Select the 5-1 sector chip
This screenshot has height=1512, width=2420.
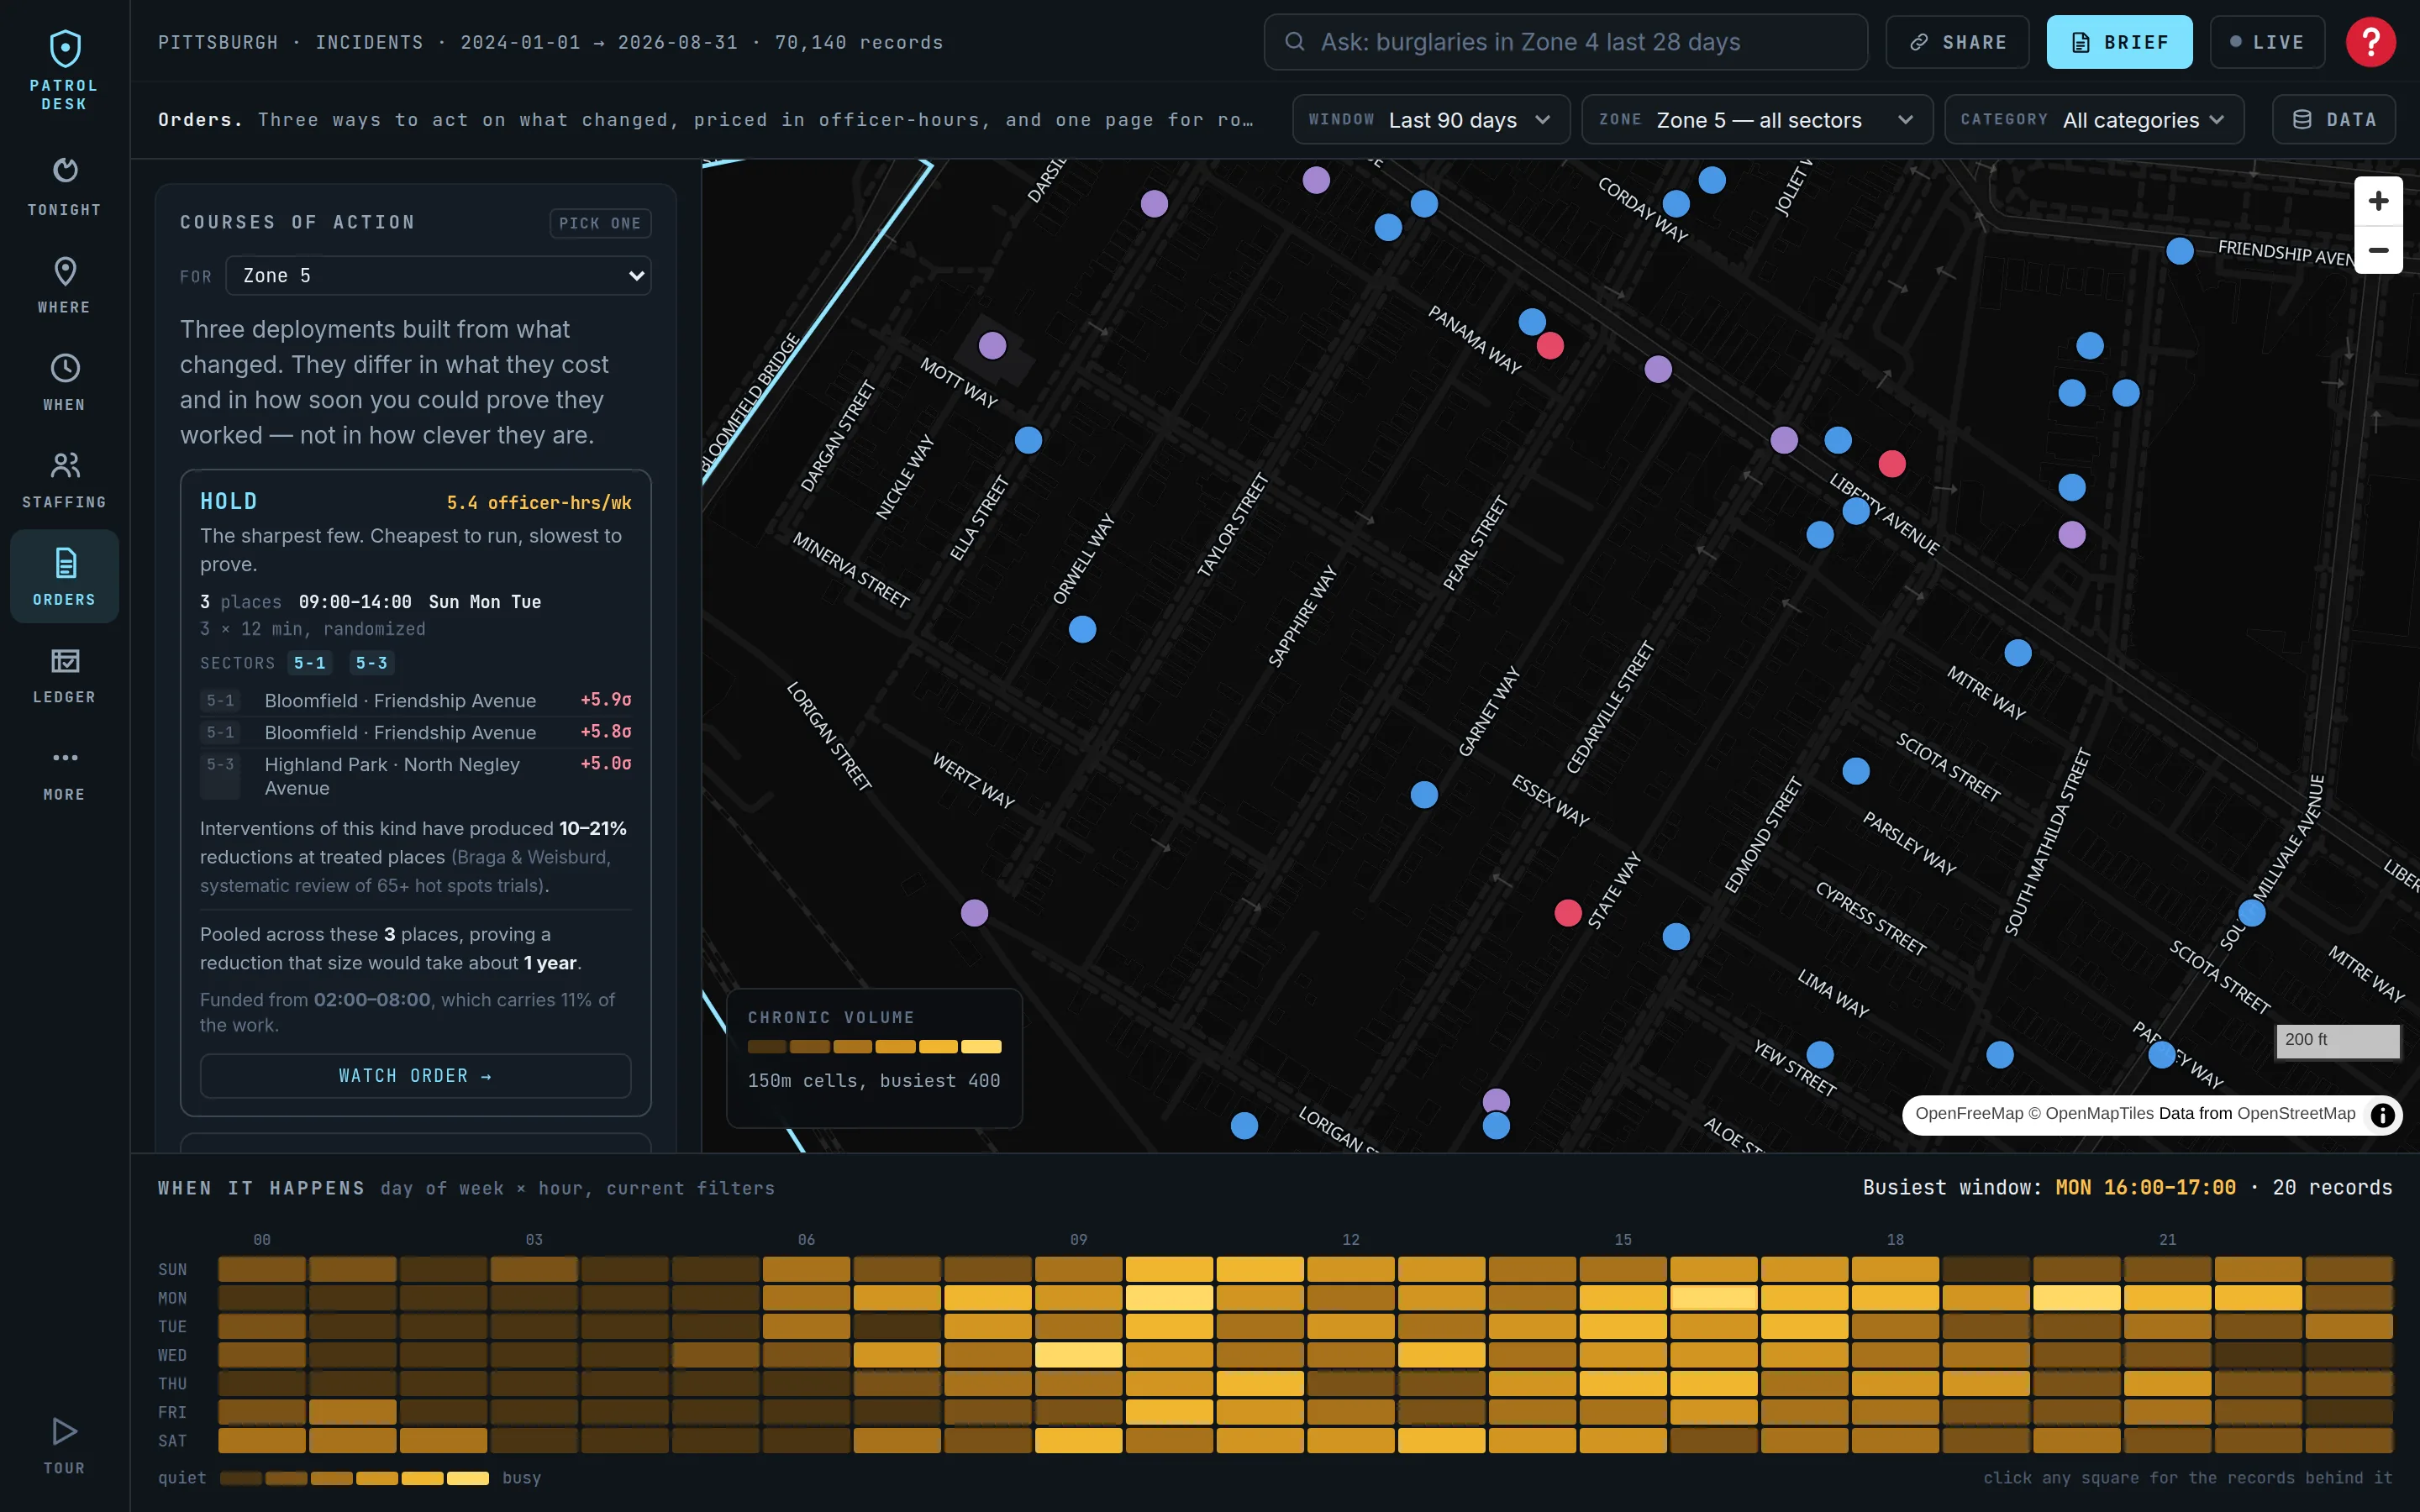point(309,663)
